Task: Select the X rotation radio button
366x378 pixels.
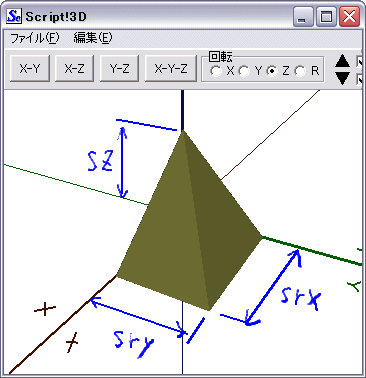Action: click(x=216, y=71)
